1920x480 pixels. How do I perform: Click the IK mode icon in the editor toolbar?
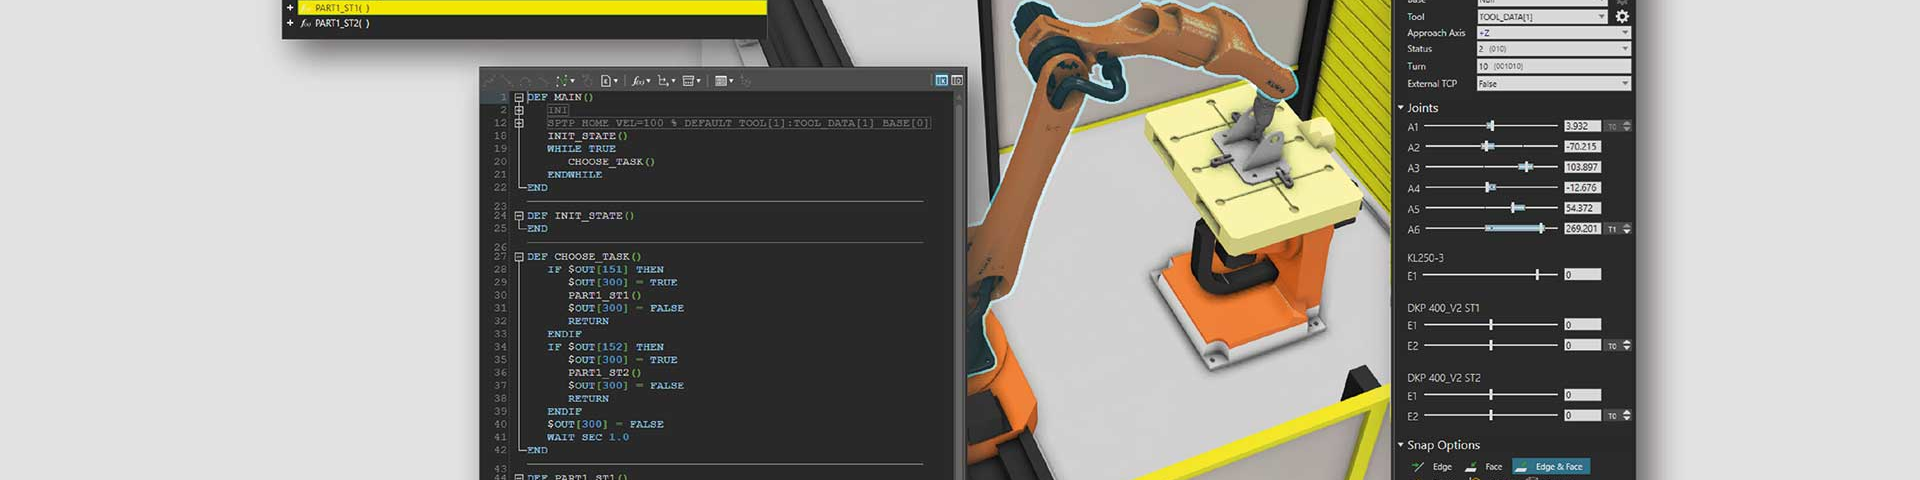pos(941,80)
